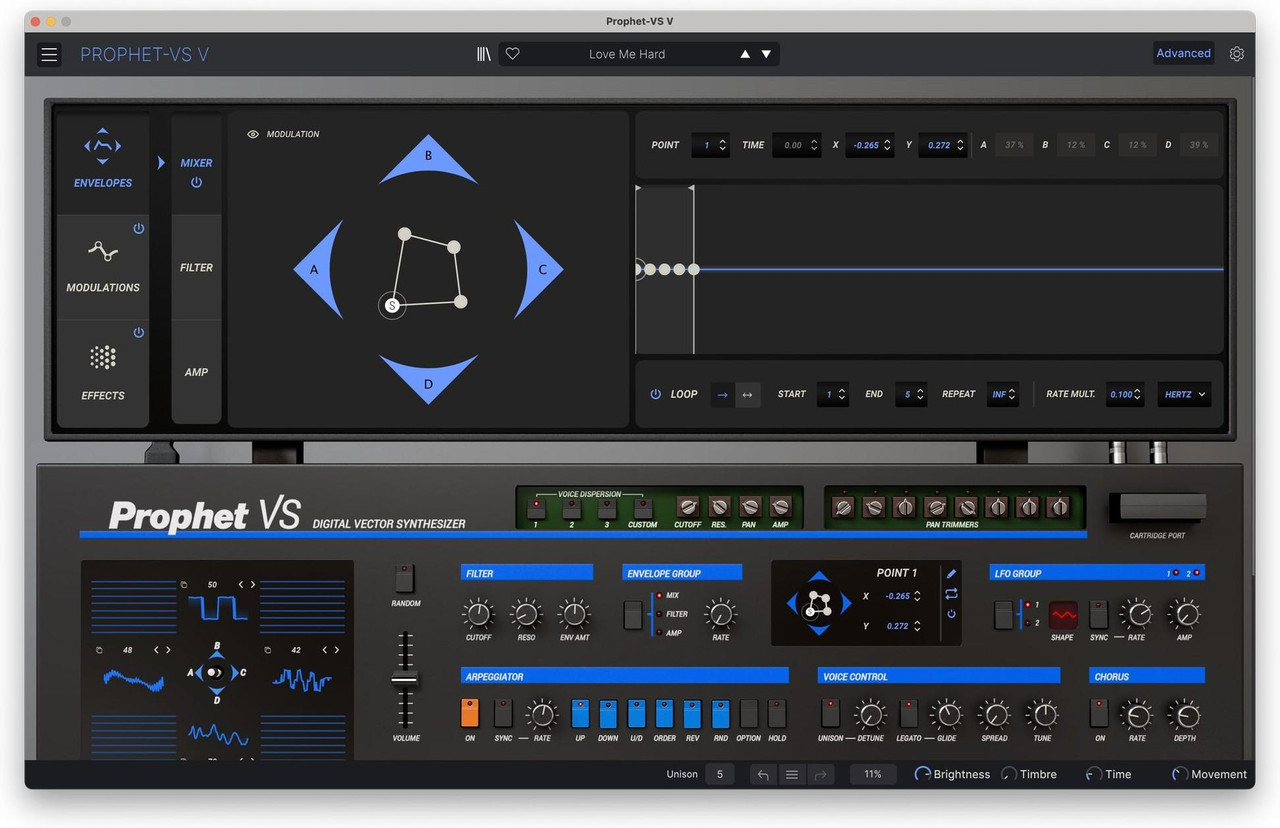
Task: Toggle Modulation visibility eye icon
Action: (x=253, y=134)
